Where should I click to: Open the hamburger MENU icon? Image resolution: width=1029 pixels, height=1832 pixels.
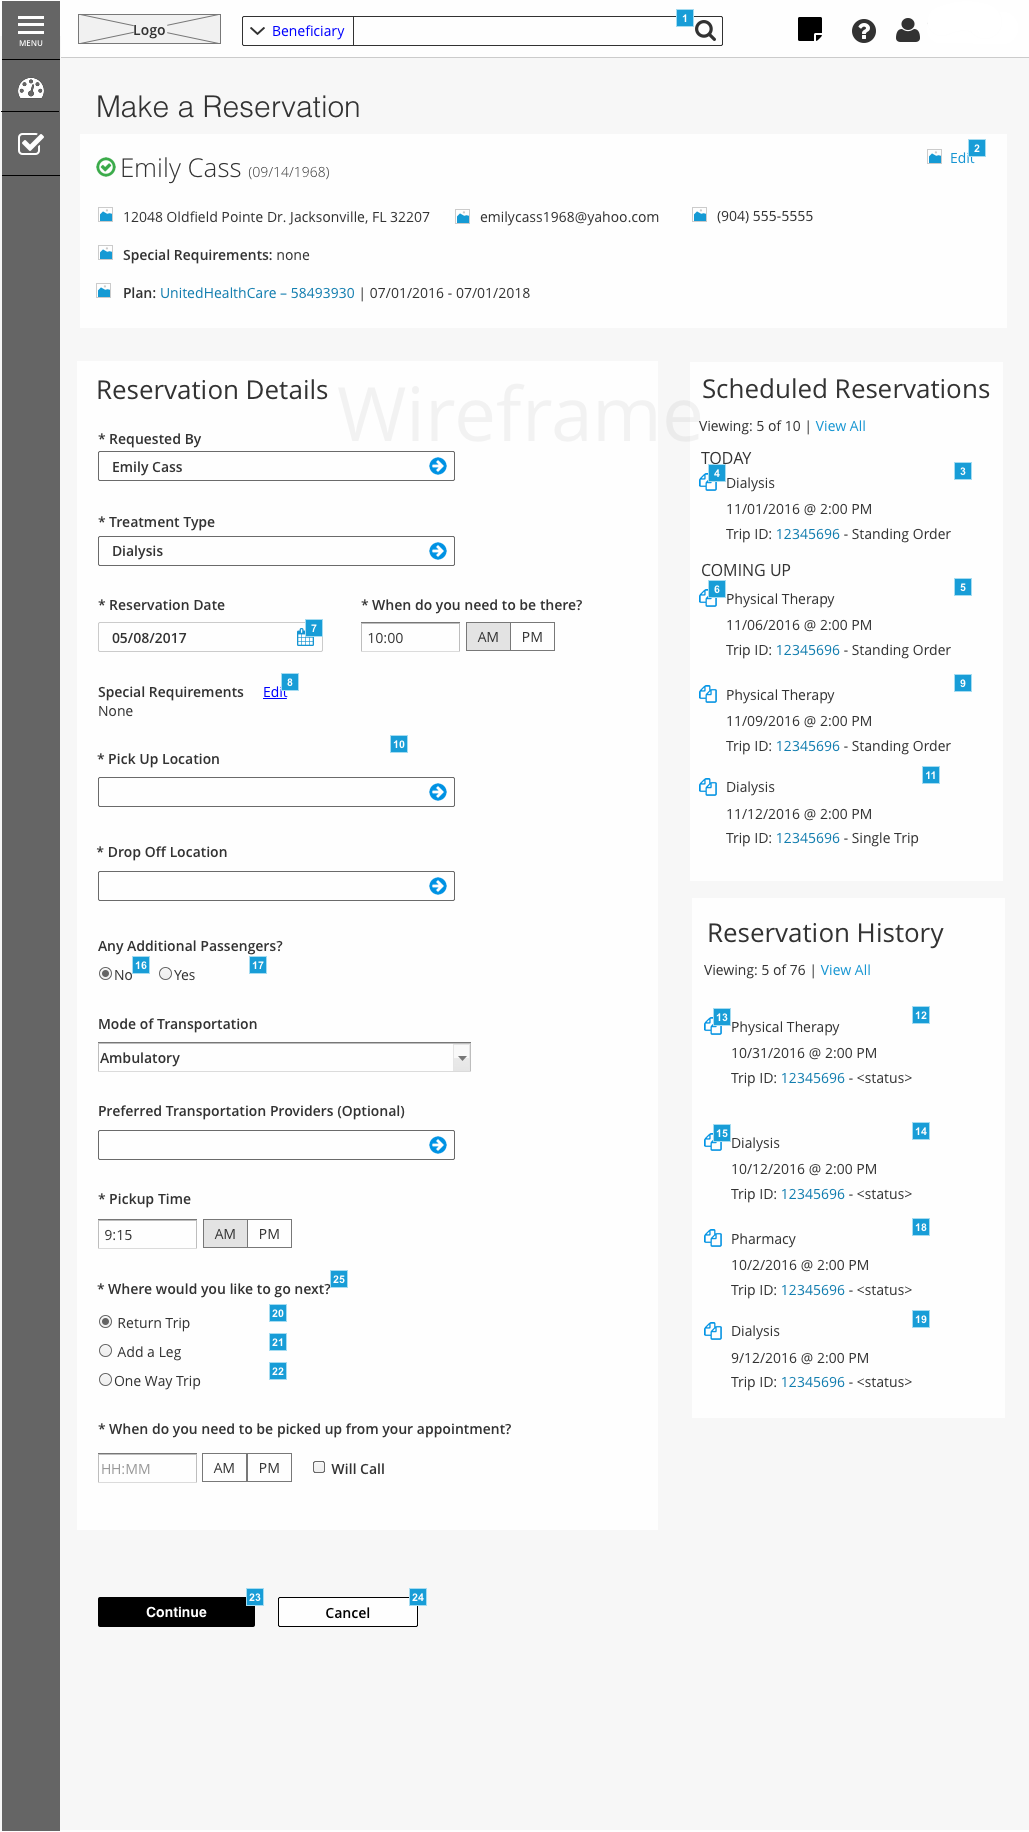click(x=31, y=30)
